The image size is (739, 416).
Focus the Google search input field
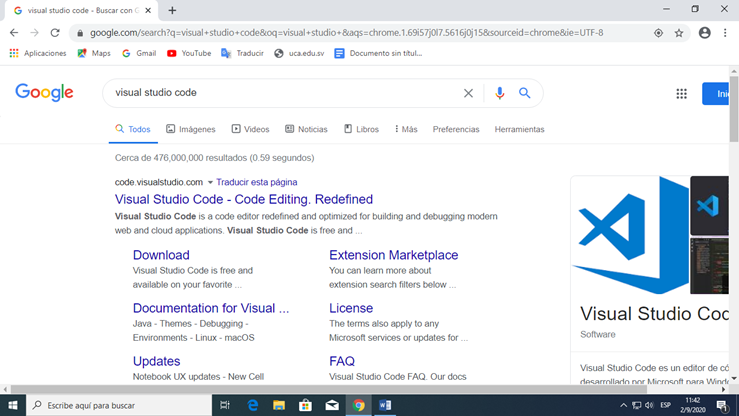click(283, 93)
